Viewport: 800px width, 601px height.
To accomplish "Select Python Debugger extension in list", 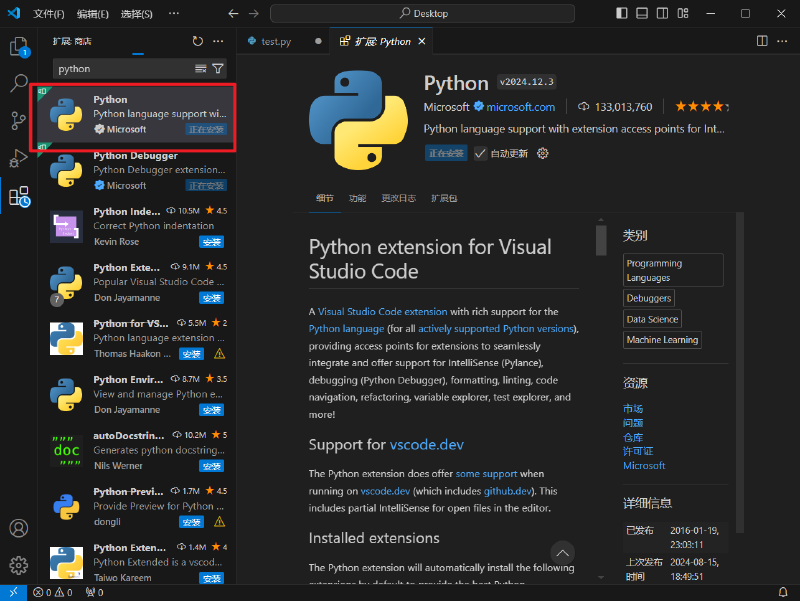I will [138, 171].
